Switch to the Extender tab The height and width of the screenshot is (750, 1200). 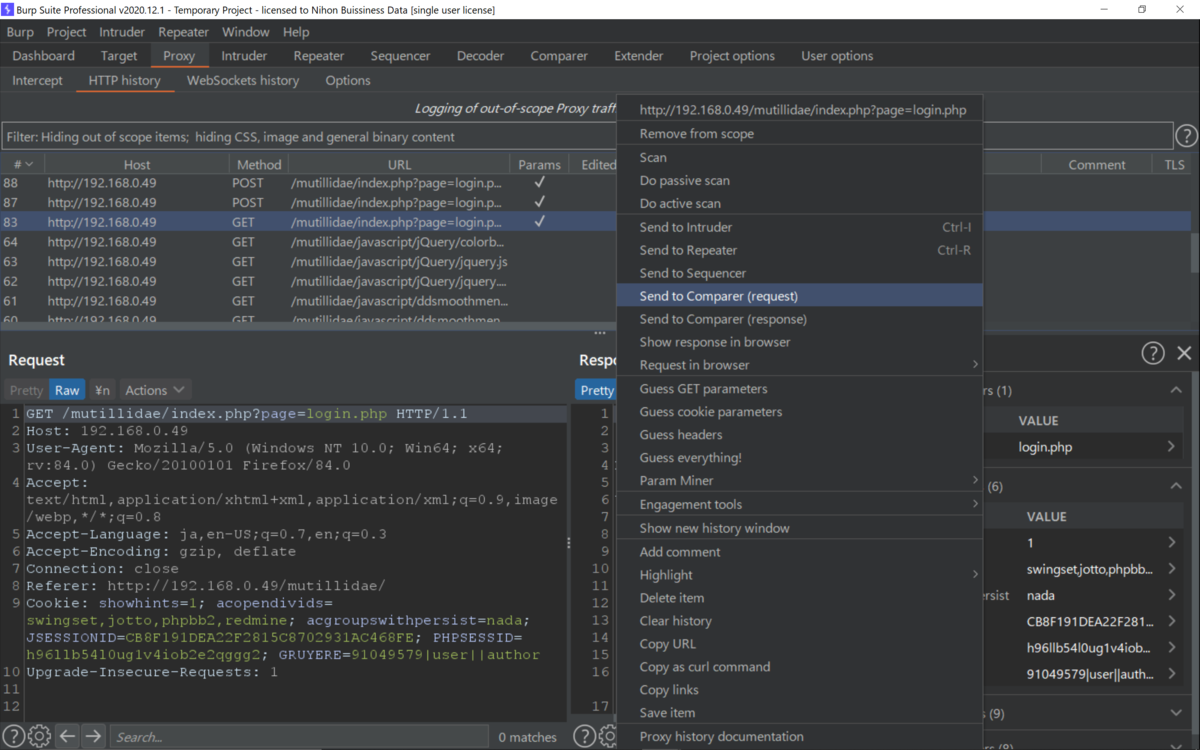[638, 56]
